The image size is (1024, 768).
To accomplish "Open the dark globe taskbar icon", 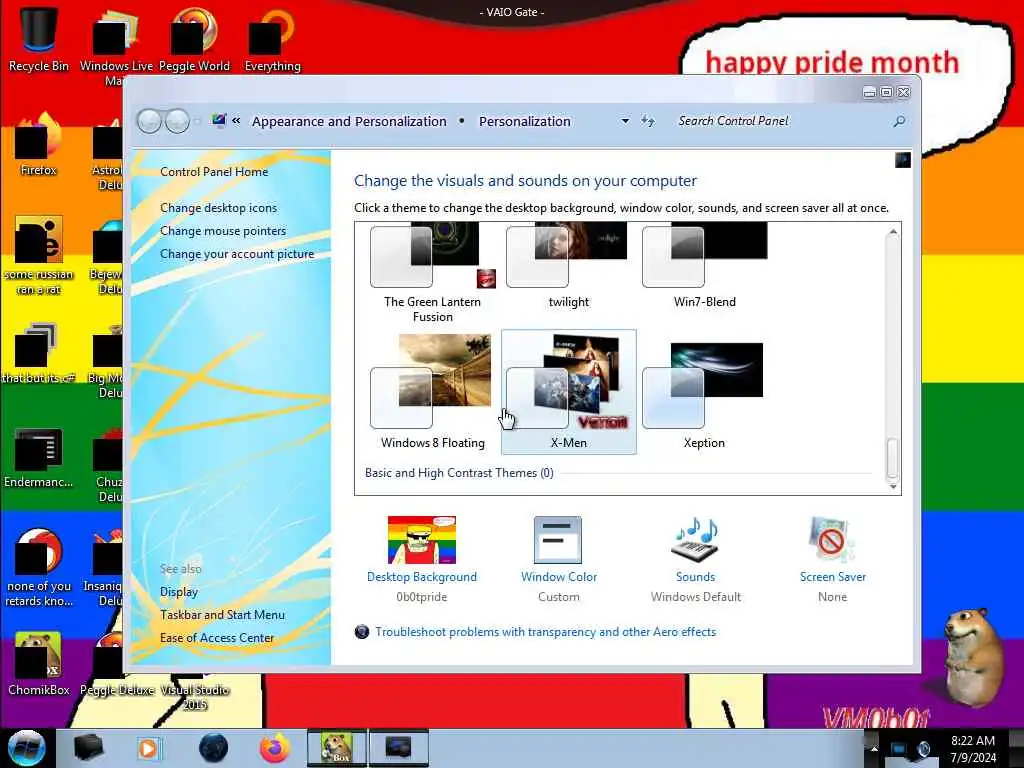I will click(214, 748).
